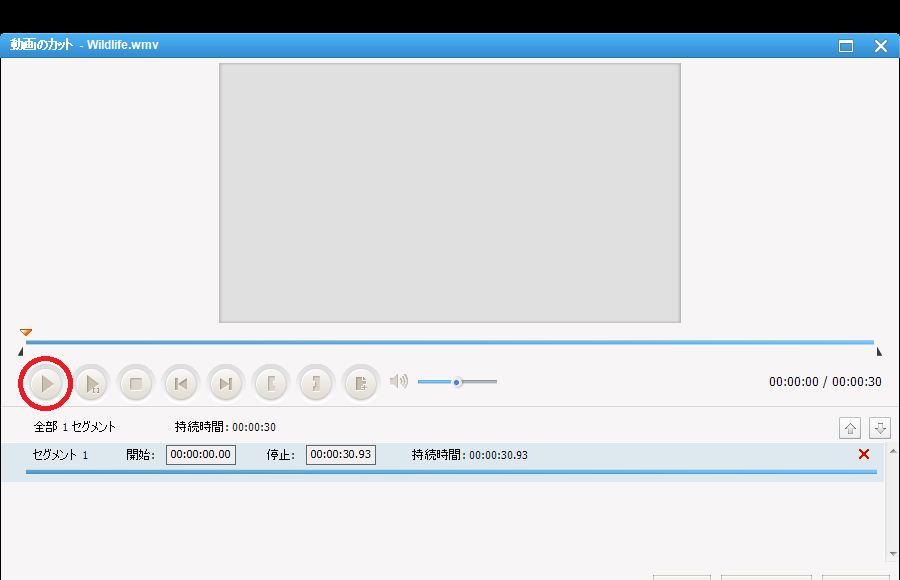
Task: Jump to the previous frame
Action: tap(181, 384)
